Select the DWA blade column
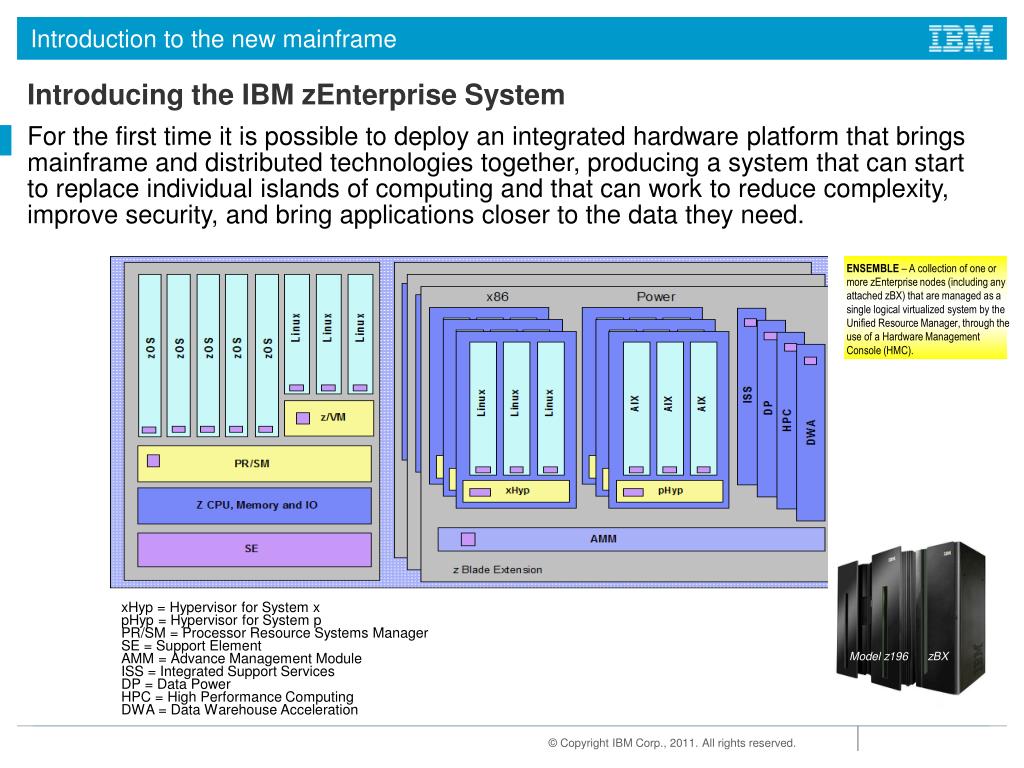This screenshot has height=768, width=1024. coord(810,432)
